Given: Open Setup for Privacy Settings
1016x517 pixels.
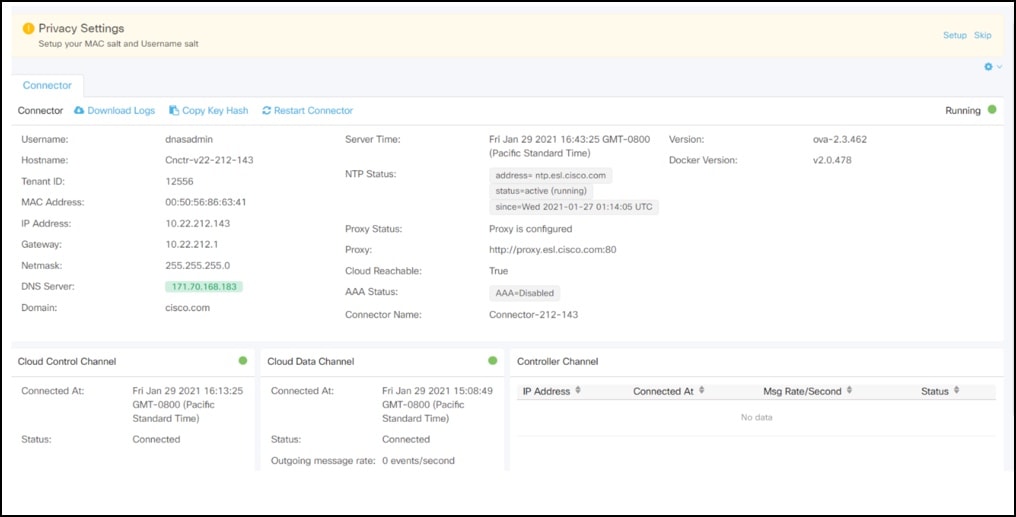Looking at the screenshot, I should click(954, 35).
